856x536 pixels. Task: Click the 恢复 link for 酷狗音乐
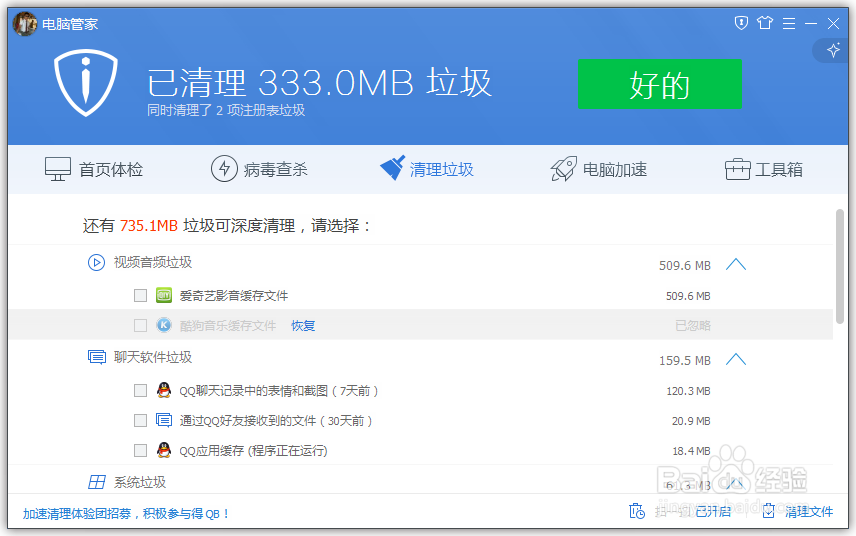point(303,326)
